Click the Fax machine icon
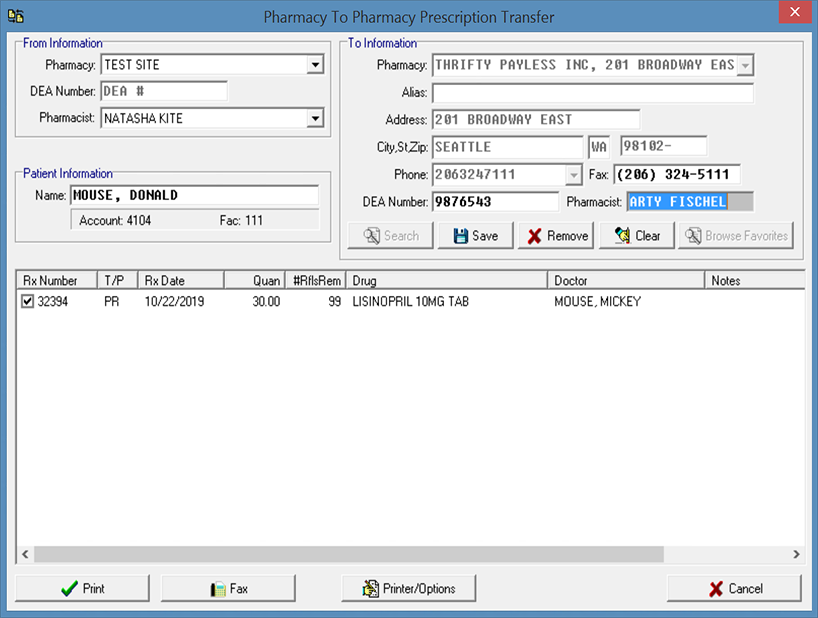Screen dimensions: 818x618 [218, 589]
